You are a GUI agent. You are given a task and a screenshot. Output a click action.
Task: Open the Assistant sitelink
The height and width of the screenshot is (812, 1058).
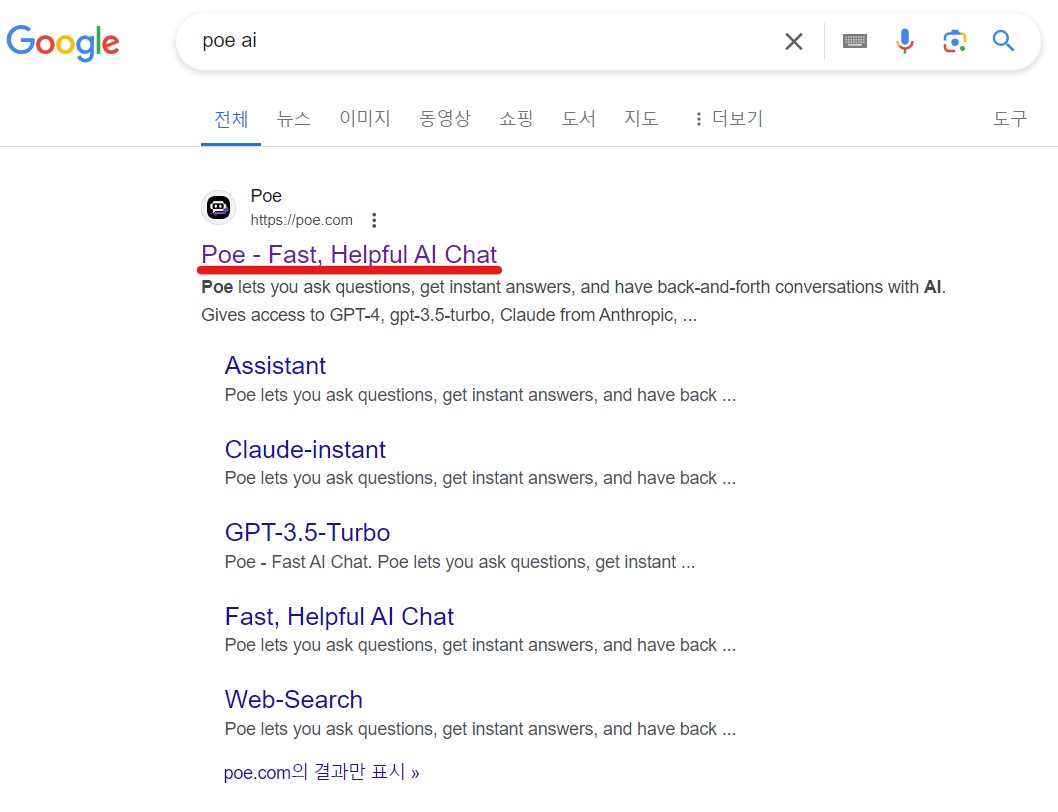click(275, 365)
